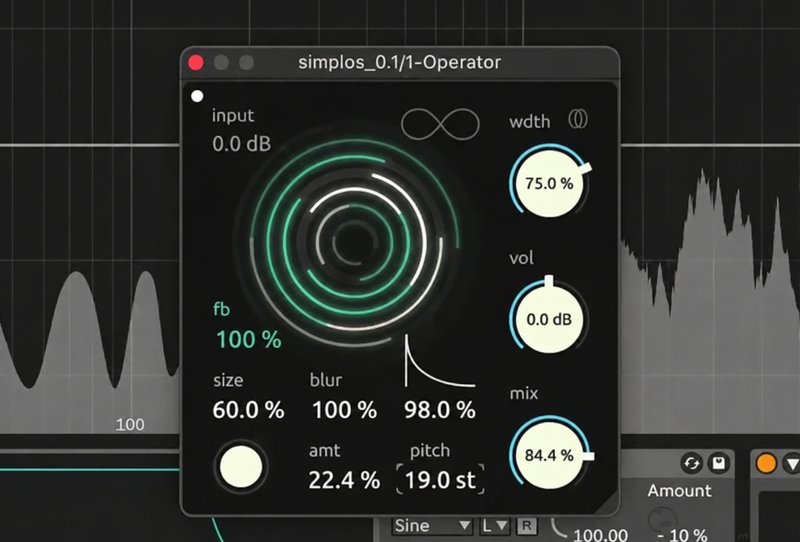This screenshot has width=800, height=542.
Task: Adjust the vol knob at 0.0 dB
Action: pos(549,319)
